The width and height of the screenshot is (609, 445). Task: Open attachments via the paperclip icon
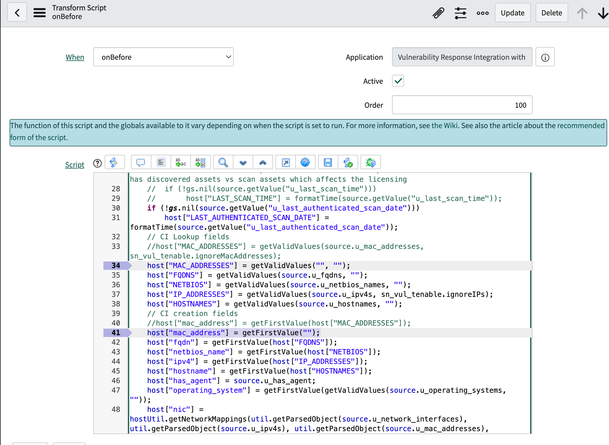438,13
